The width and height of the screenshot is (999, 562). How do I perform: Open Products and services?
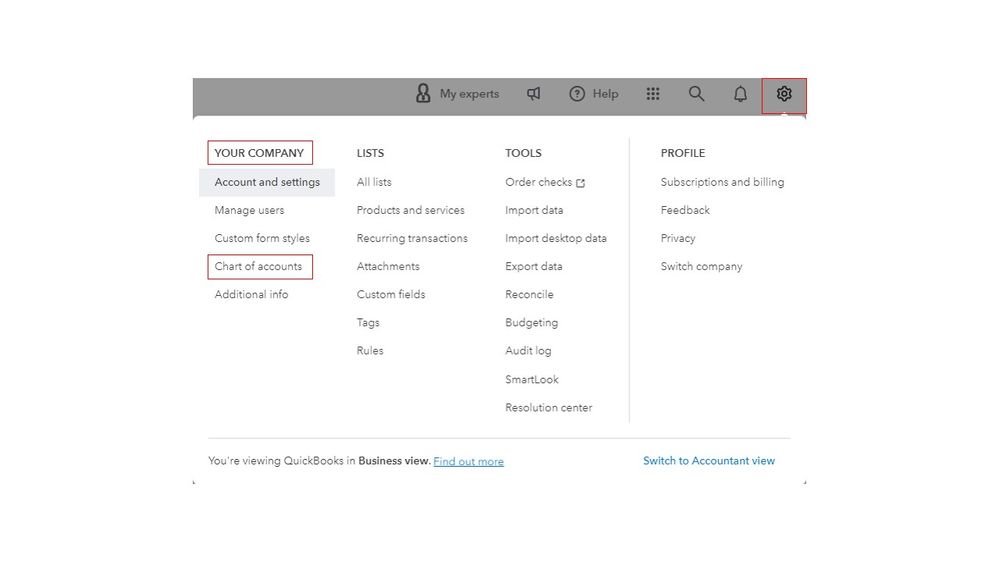[410, 210]
